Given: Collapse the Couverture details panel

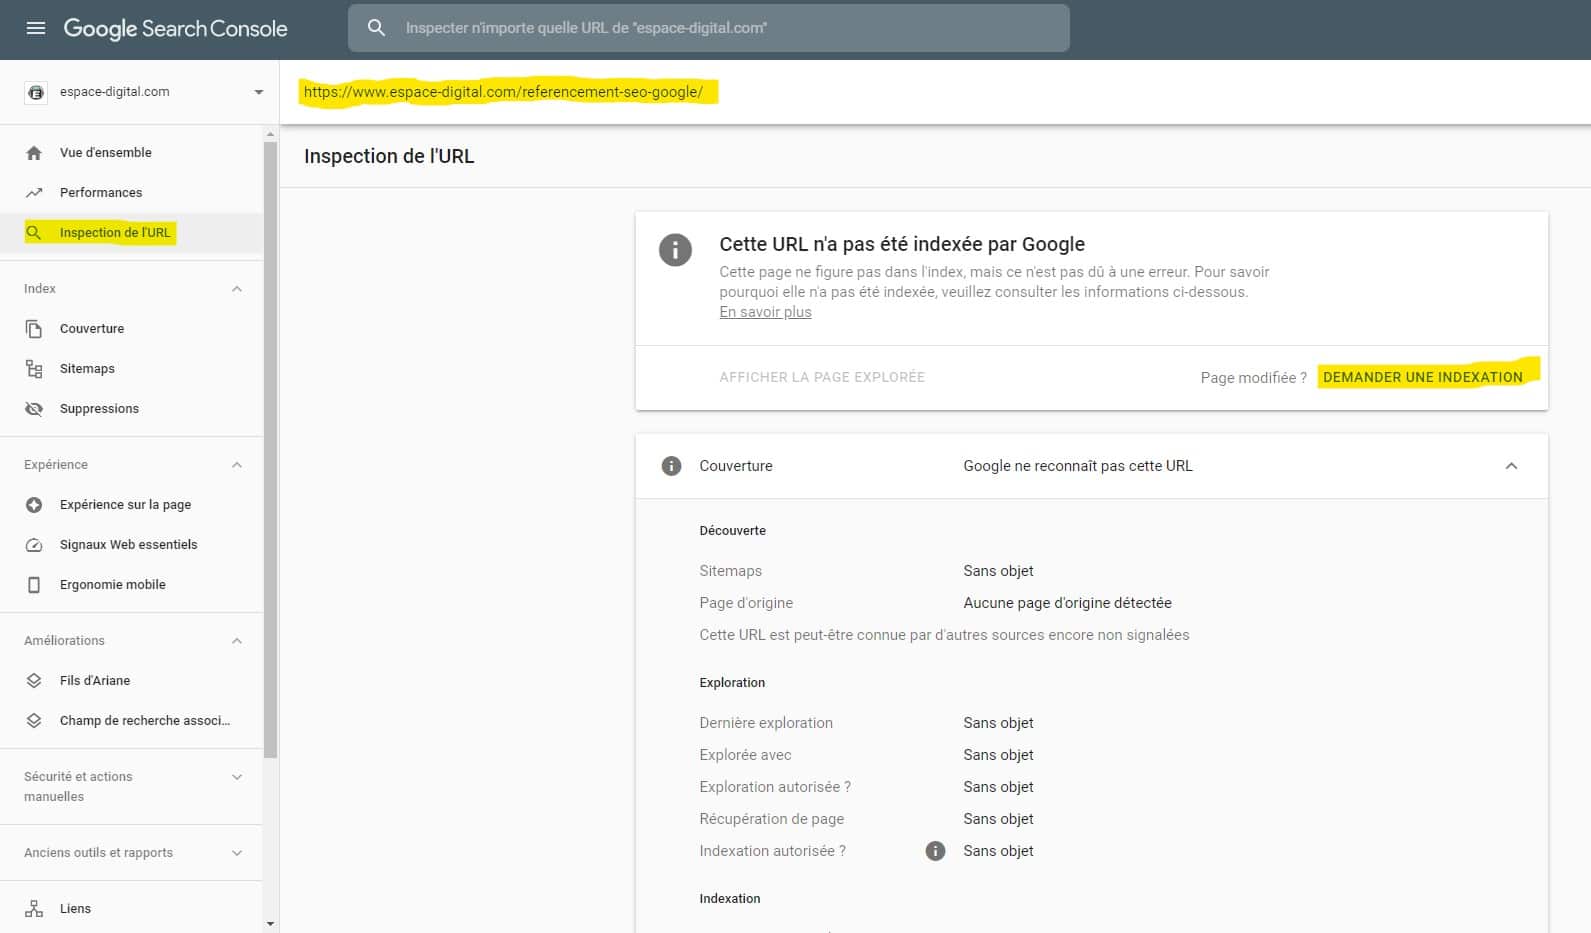Looking at the screenshot, I should coord(1511,466).
